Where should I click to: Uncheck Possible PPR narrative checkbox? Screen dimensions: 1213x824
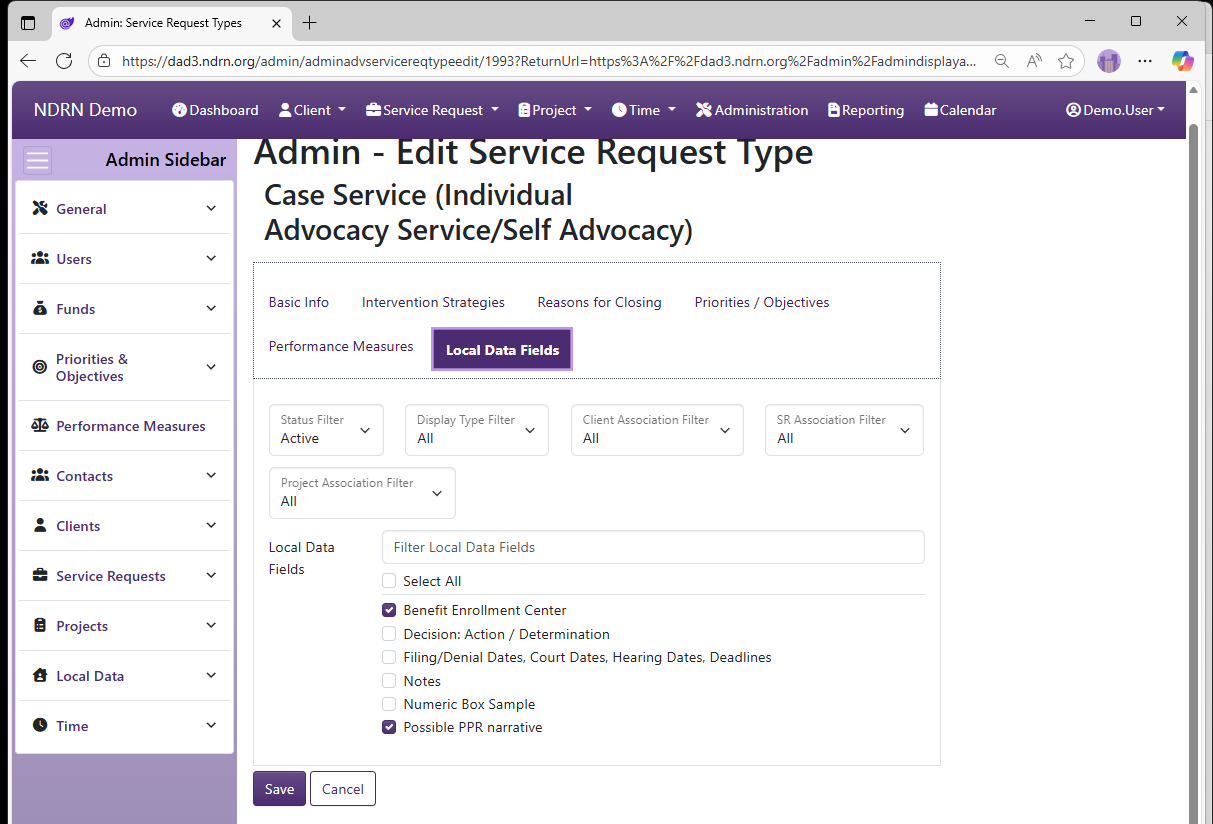(389, 727)
